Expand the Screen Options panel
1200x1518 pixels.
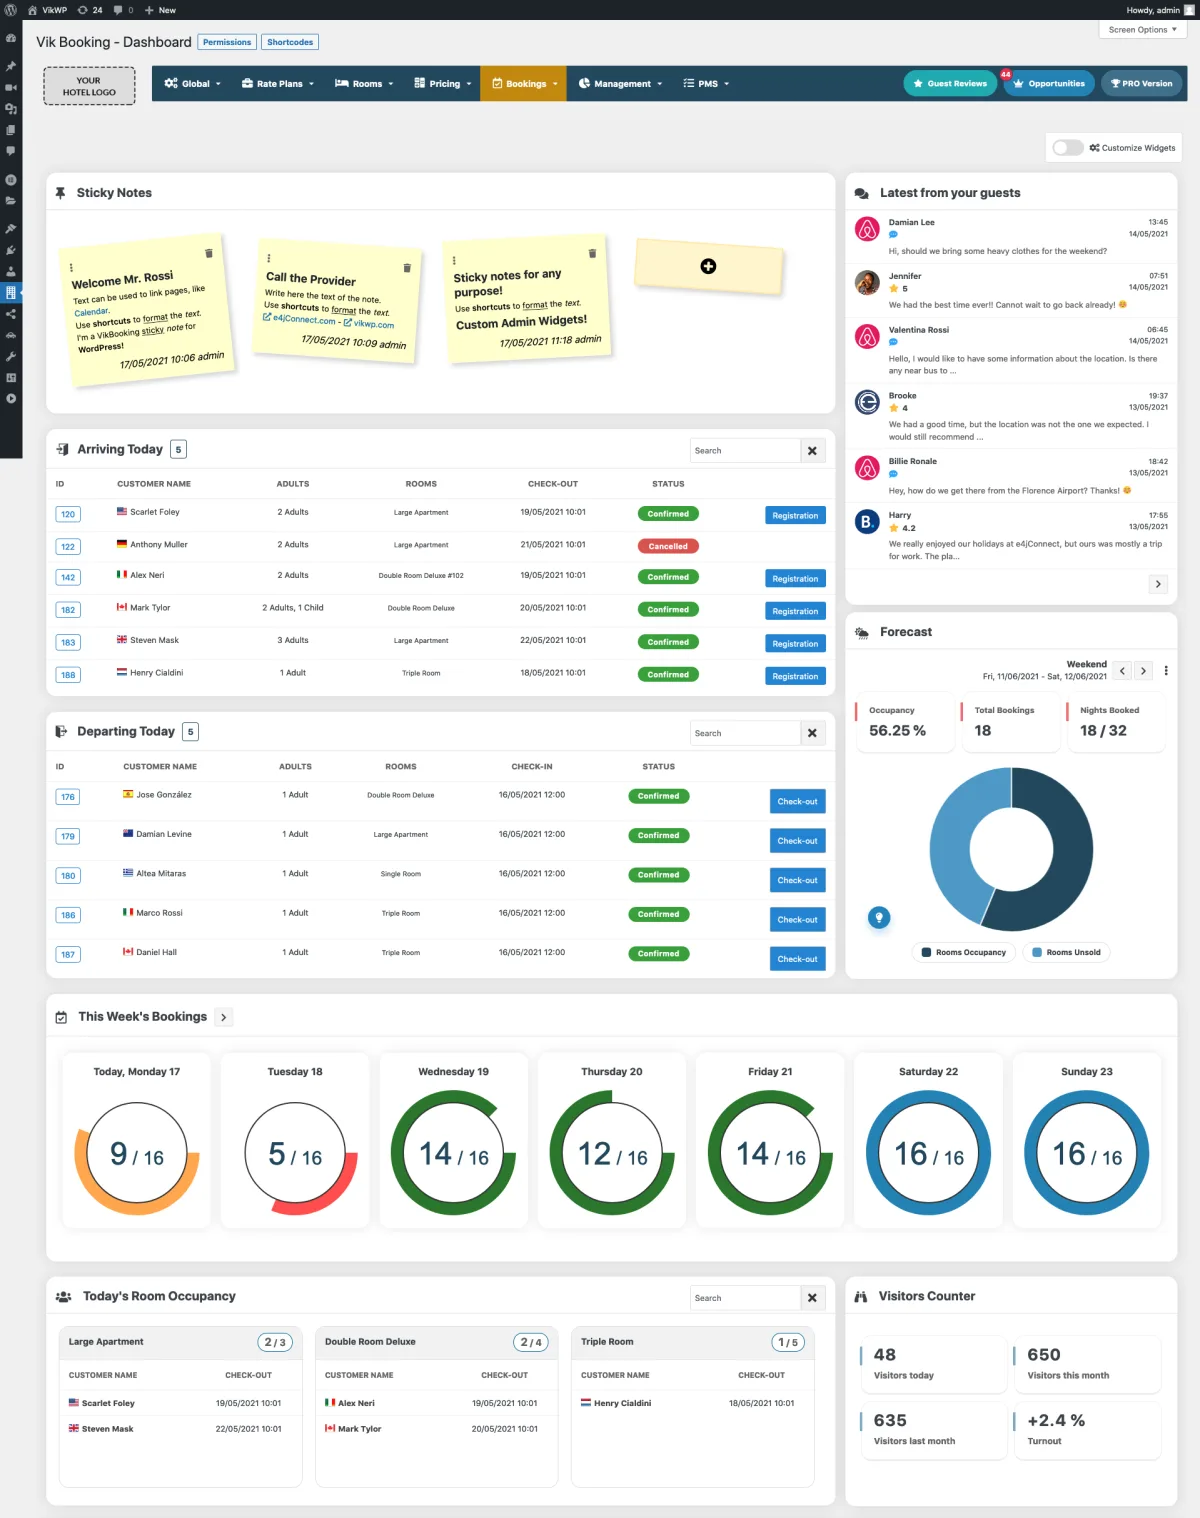point(1142,30)
